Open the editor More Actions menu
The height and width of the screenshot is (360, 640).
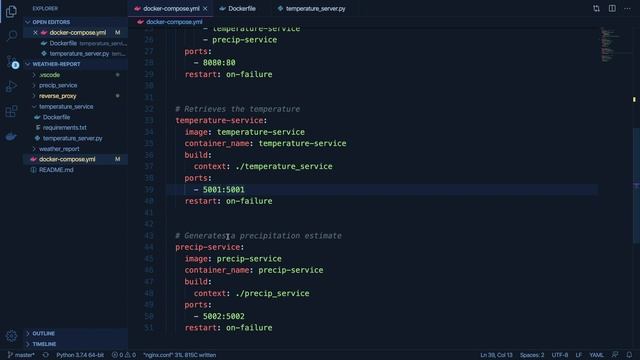click(x=627, y=9)
